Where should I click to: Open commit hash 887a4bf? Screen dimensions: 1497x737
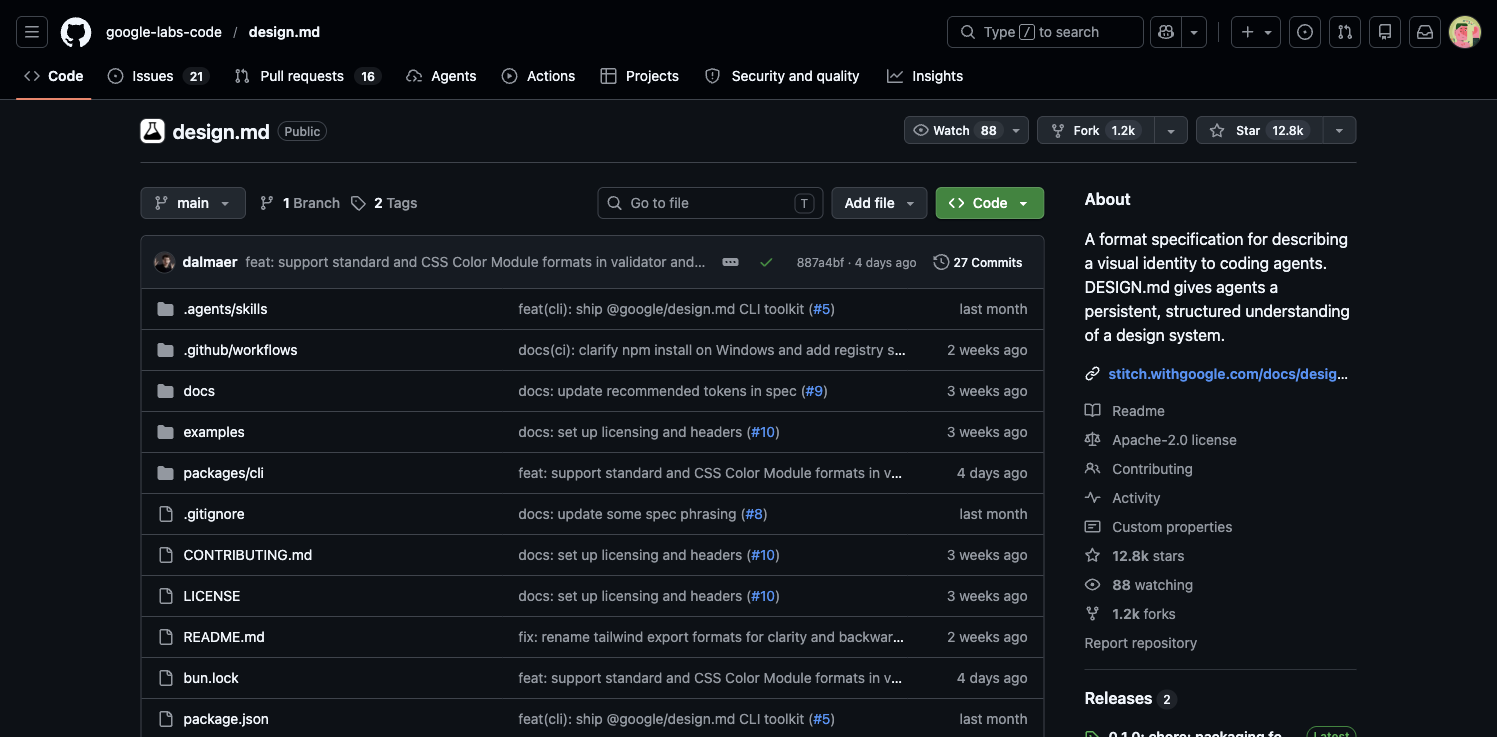[x=820, y=263]
